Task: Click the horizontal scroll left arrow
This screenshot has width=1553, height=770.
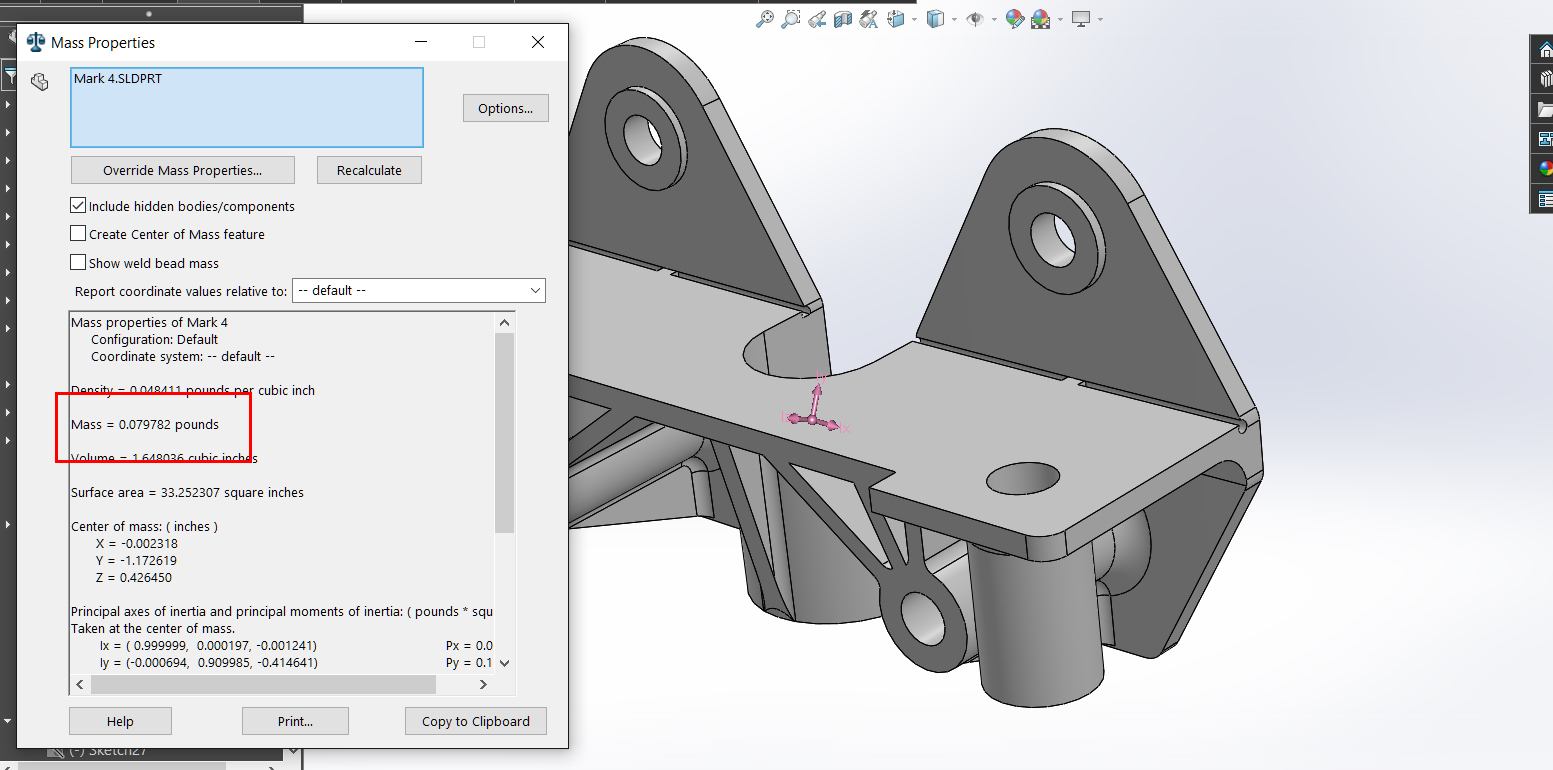Action: click(x=79, y=684)
